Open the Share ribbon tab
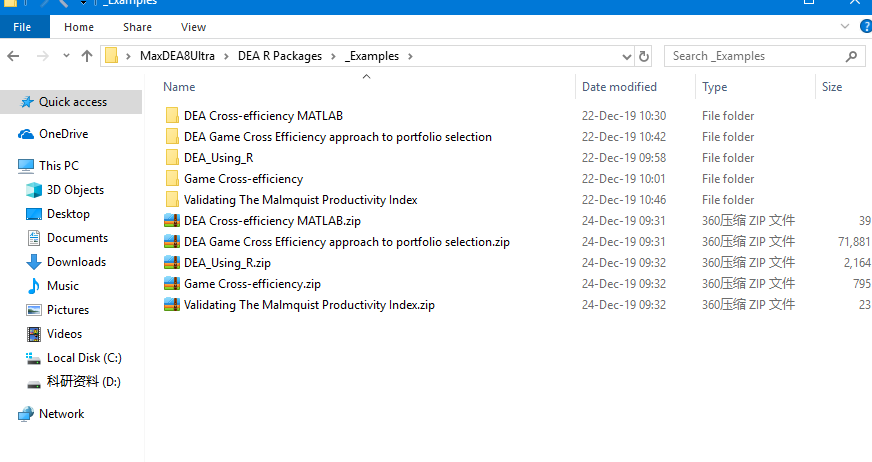Screen dimensions: 872x462 point(137,27)
